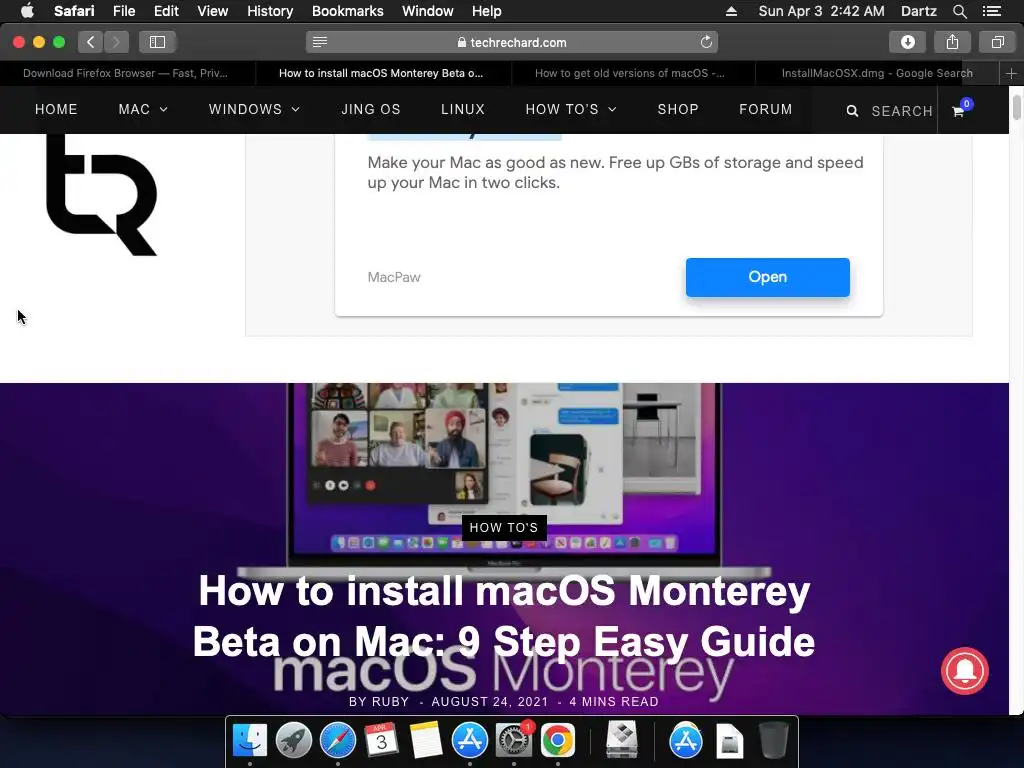The image size is (1024, 768).
Task: Open the File menu
Action: point(123,11)
